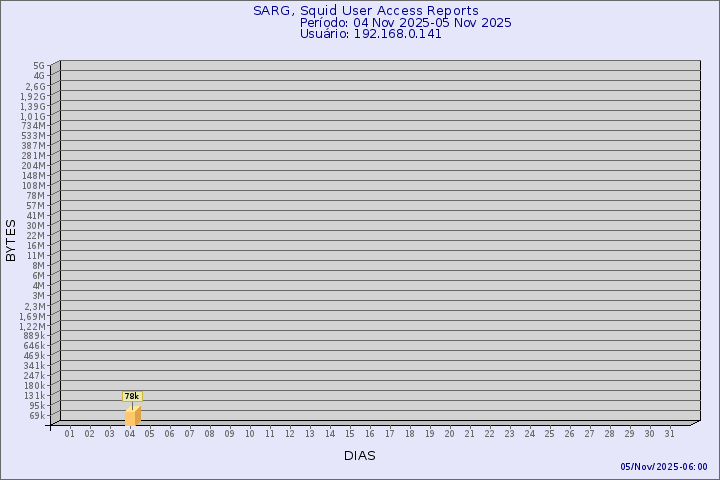Viewport: 720px width, 480px height.
Task: Click the SARG Squid User Access Reports title
Action: 365,10
